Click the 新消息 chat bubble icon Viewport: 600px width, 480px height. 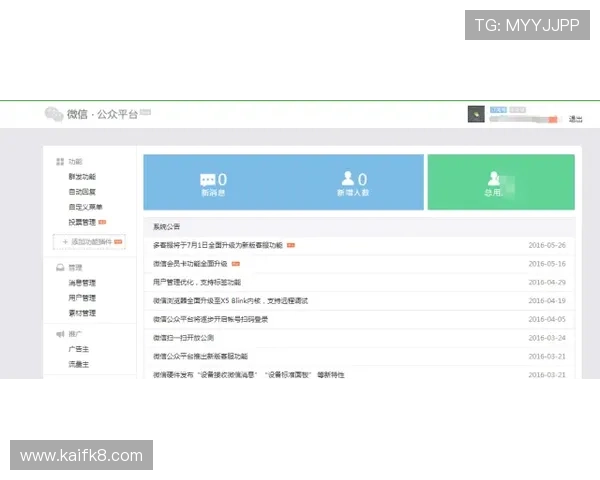(x=207, y=180)
